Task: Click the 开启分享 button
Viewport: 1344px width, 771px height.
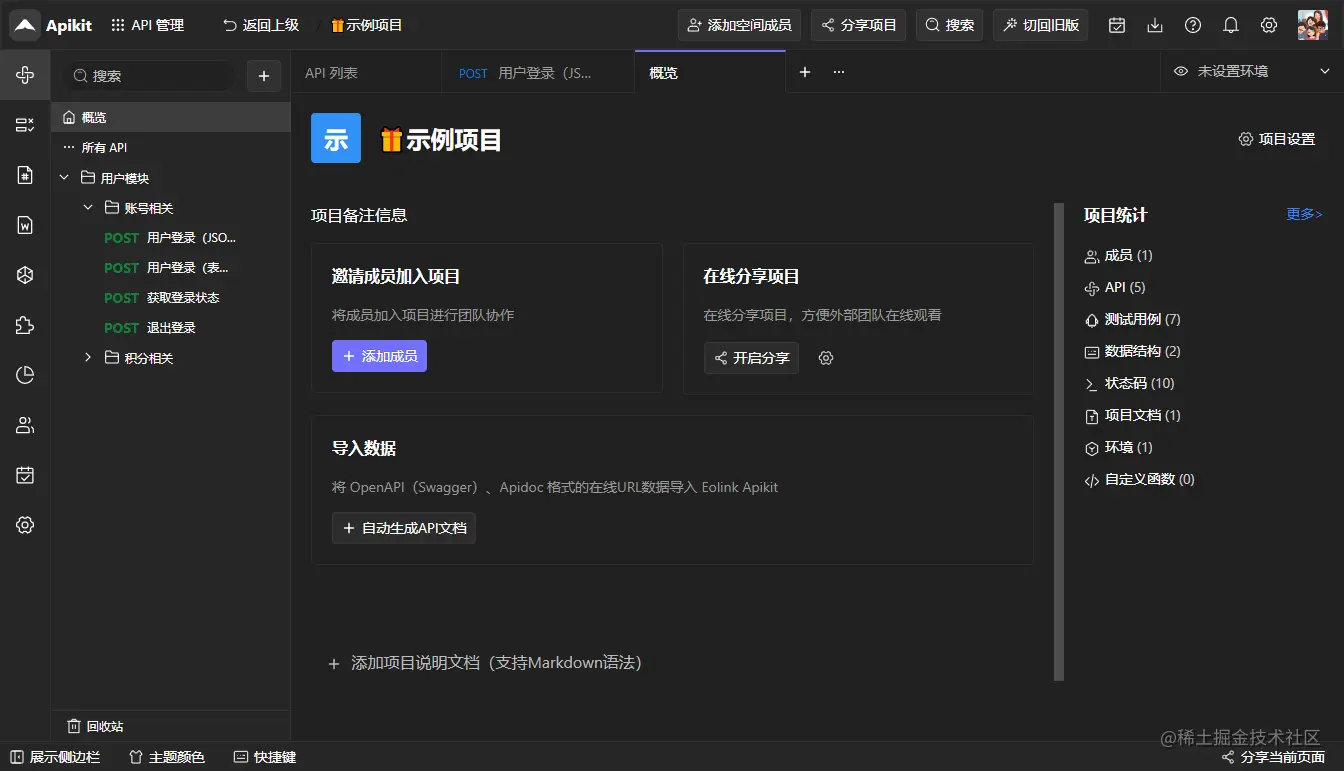Action: [x=751, y=358]
